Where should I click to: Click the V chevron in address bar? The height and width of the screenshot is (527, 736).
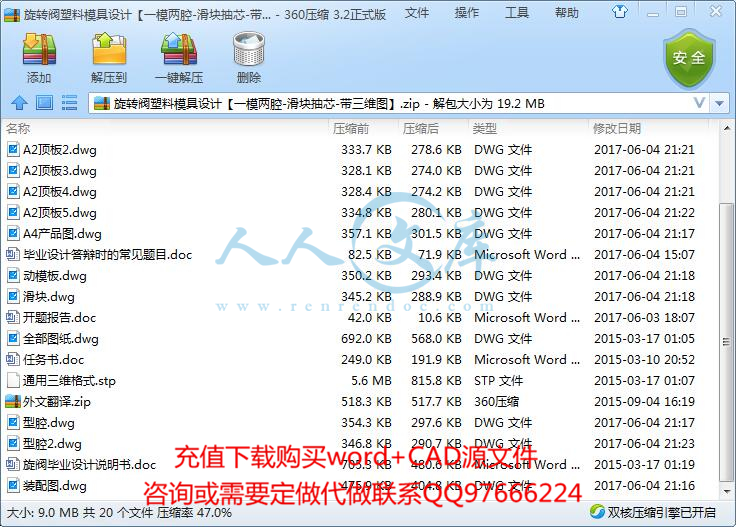click(x=699, y=102)
